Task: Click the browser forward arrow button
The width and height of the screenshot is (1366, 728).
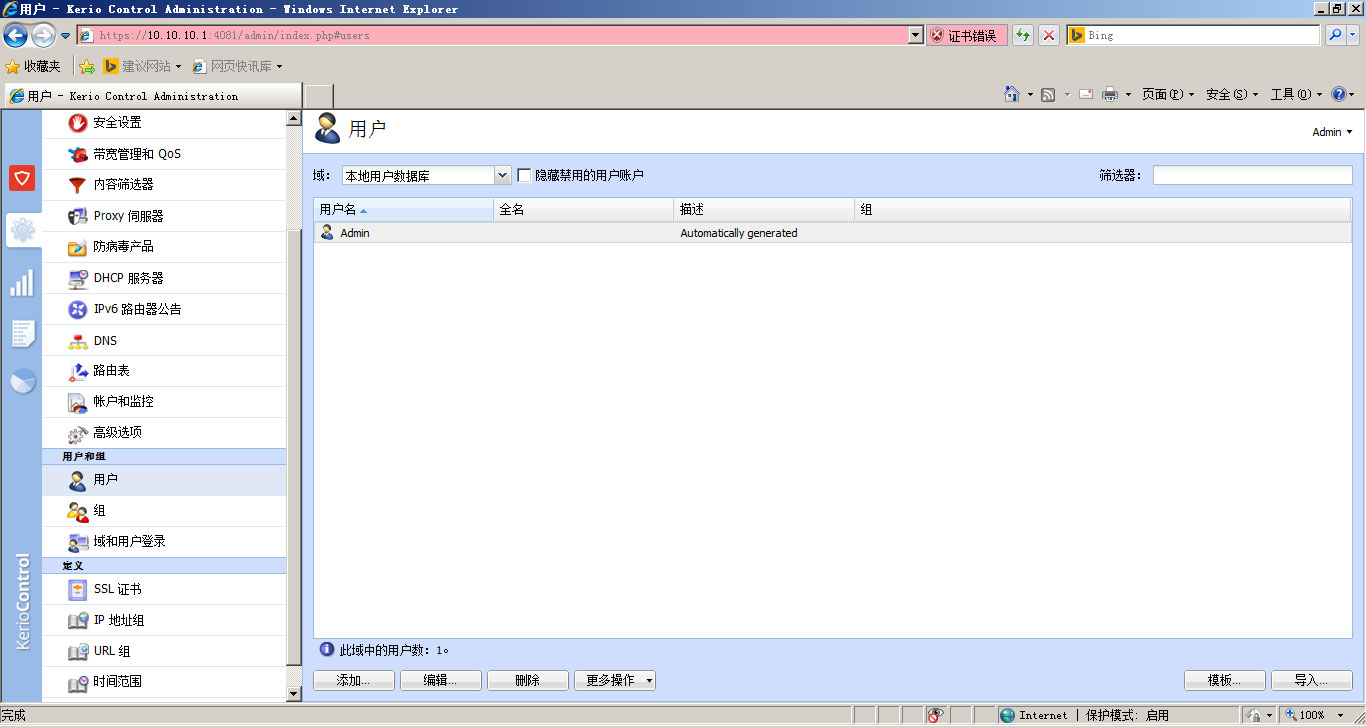Action: pos(43,36)
